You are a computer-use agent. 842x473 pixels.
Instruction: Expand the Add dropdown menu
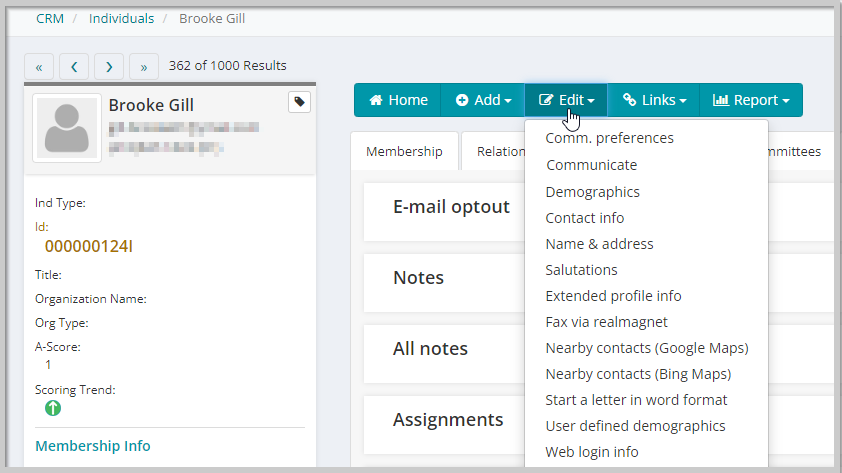click(x=483, y=100)
